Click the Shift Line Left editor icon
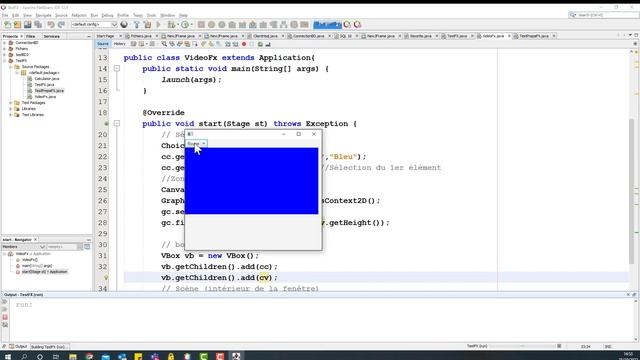Viewport: 640px width, 360px height. (228, 44)
